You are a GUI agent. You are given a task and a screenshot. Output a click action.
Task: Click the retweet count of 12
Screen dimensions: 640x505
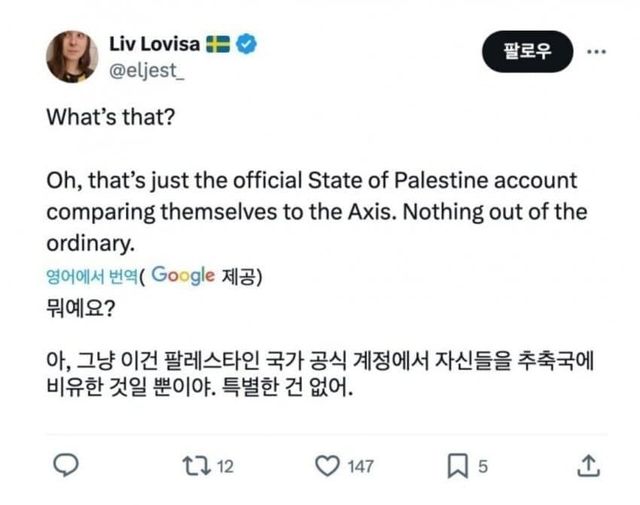coord(225,466)
